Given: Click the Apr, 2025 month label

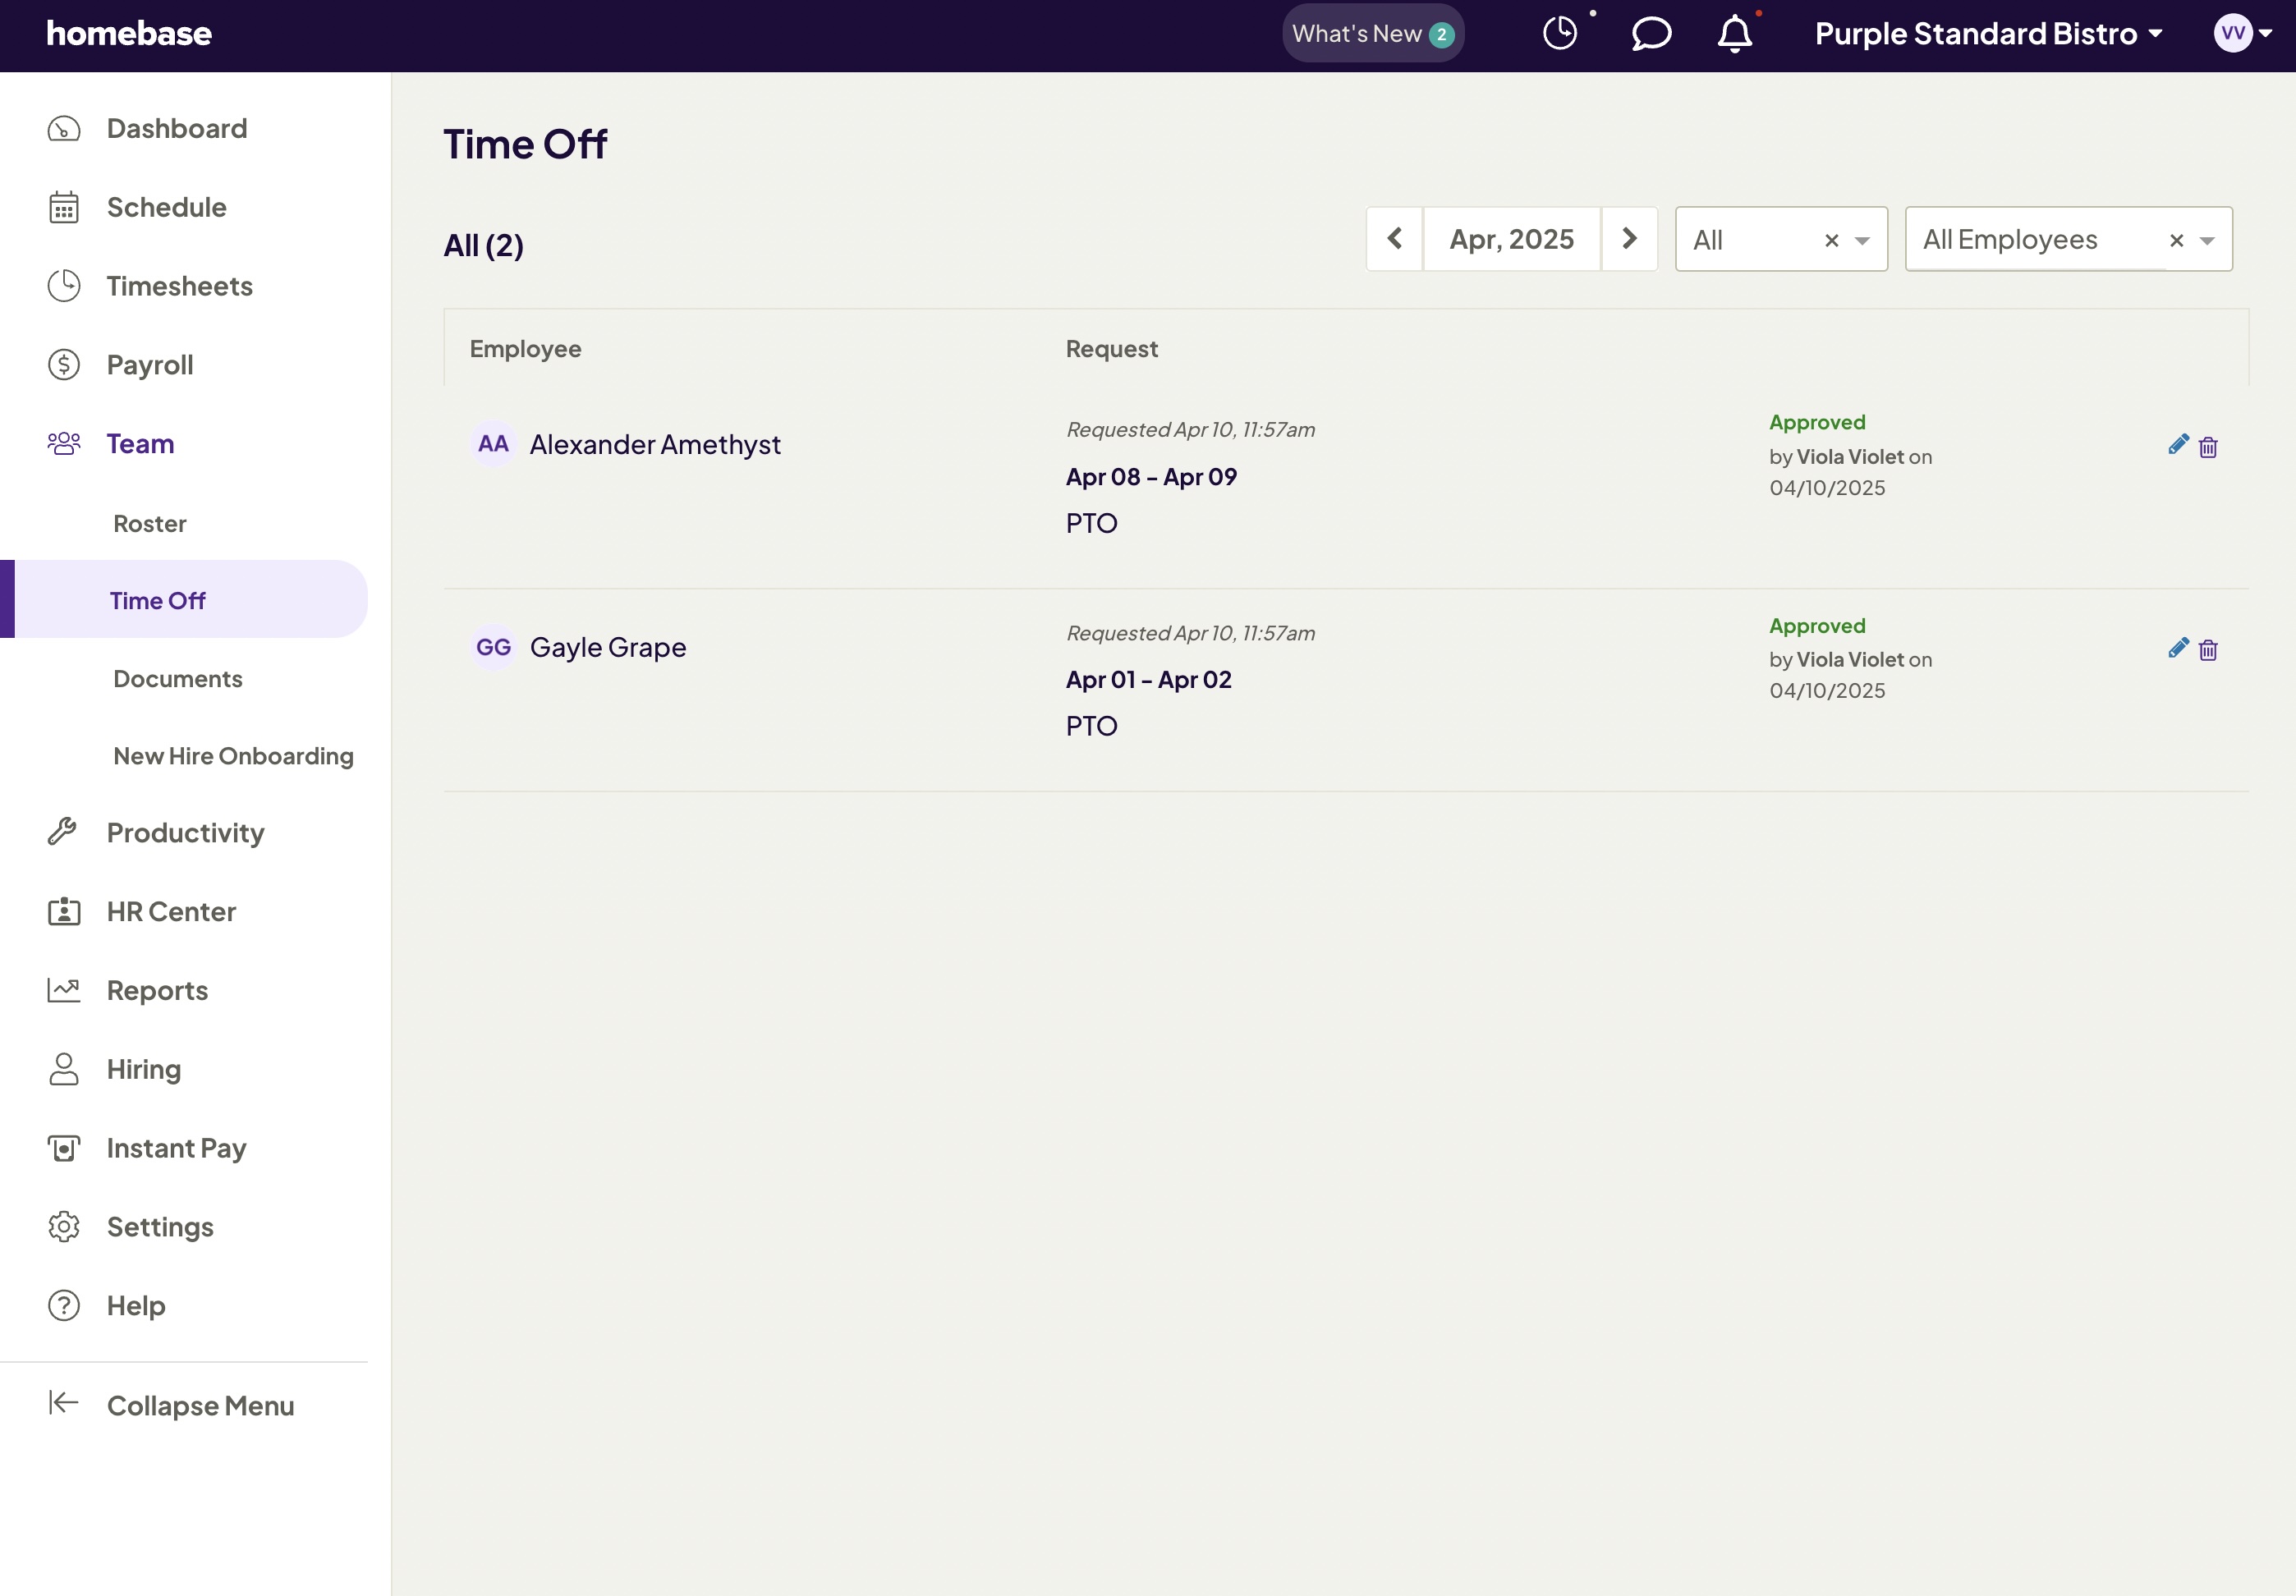Looking at the screenshot, I should (1511, 239).
